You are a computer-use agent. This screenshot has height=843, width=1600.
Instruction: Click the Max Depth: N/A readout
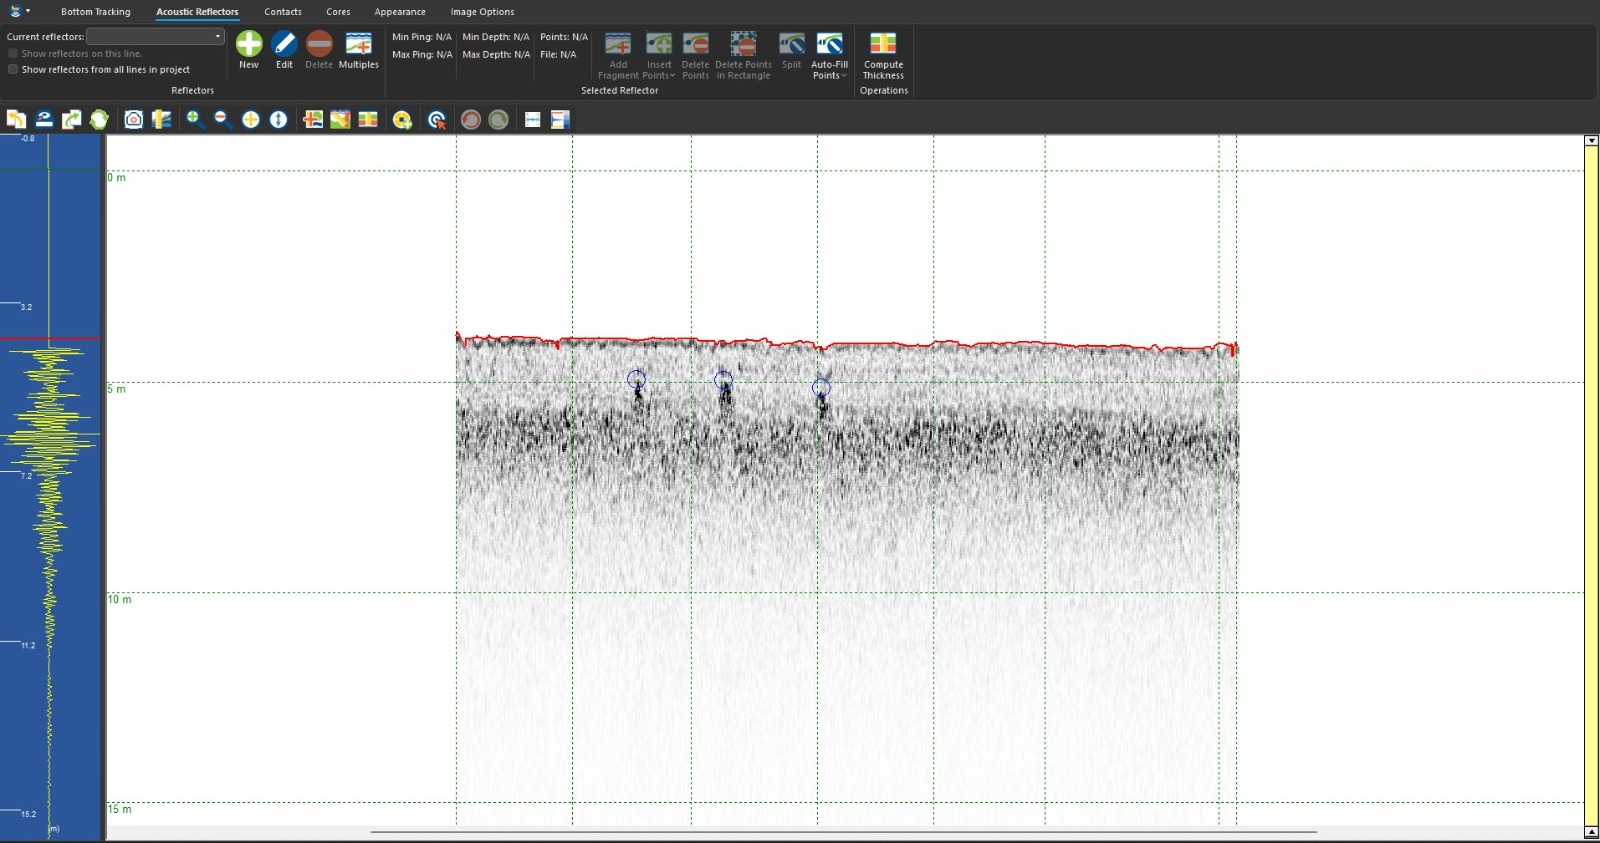point(496,55)
